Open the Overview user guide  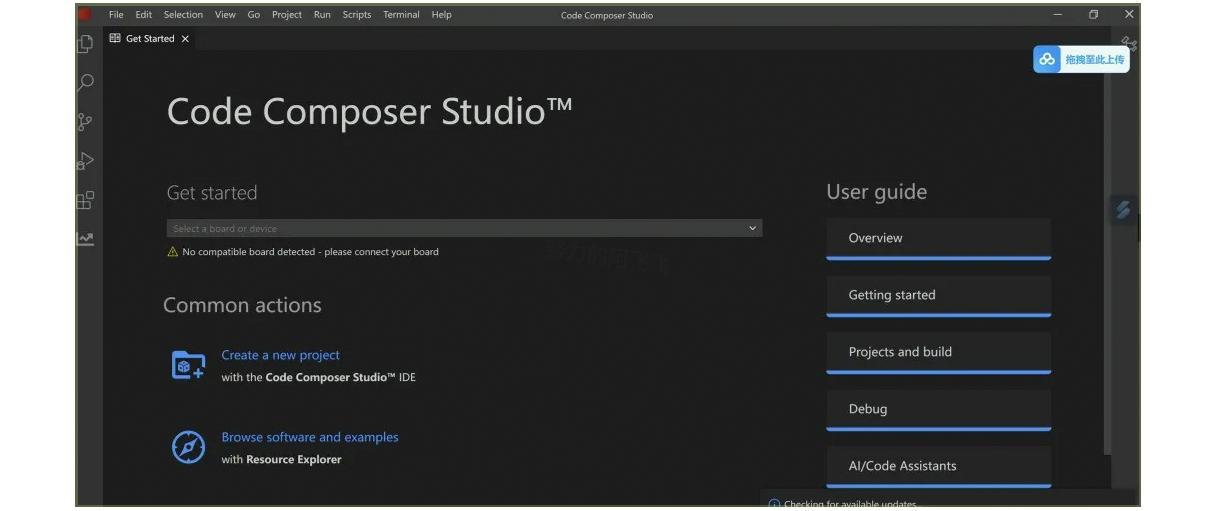point(938,238)
